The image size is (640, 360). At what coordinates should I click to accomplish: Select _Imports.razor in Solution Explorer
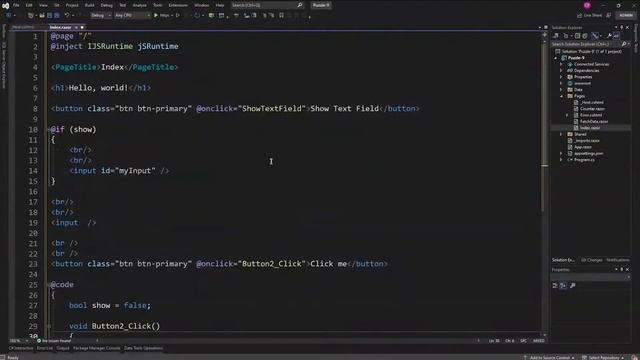pos(587,141)
